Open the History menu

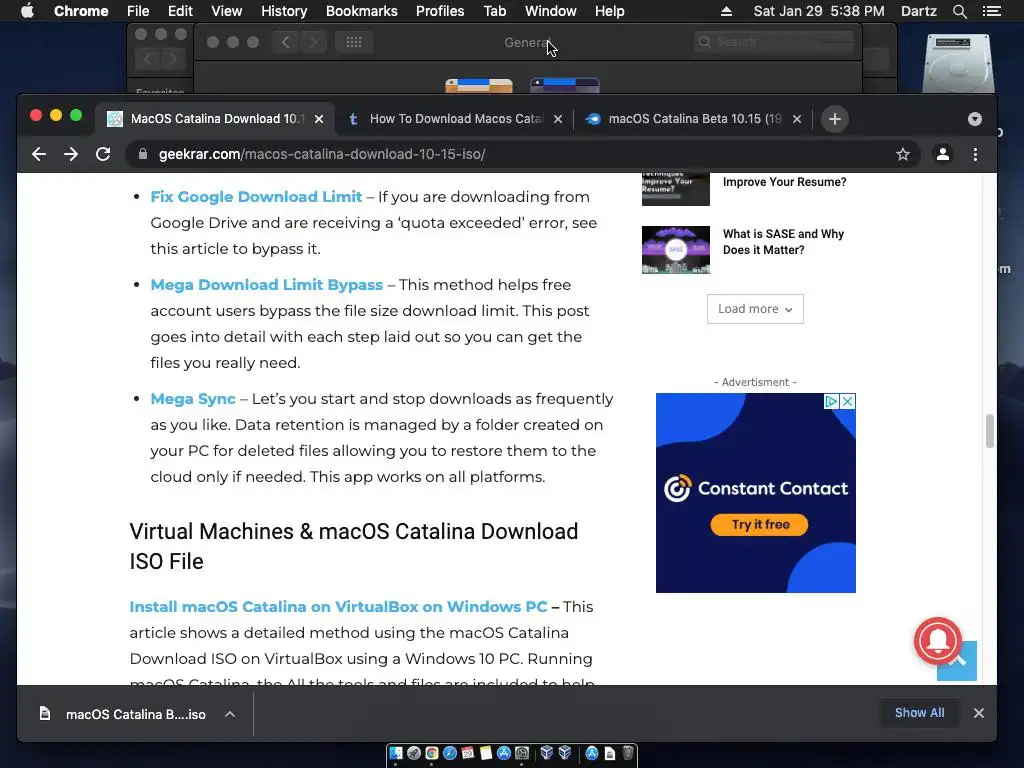click(x=284, y=11)
